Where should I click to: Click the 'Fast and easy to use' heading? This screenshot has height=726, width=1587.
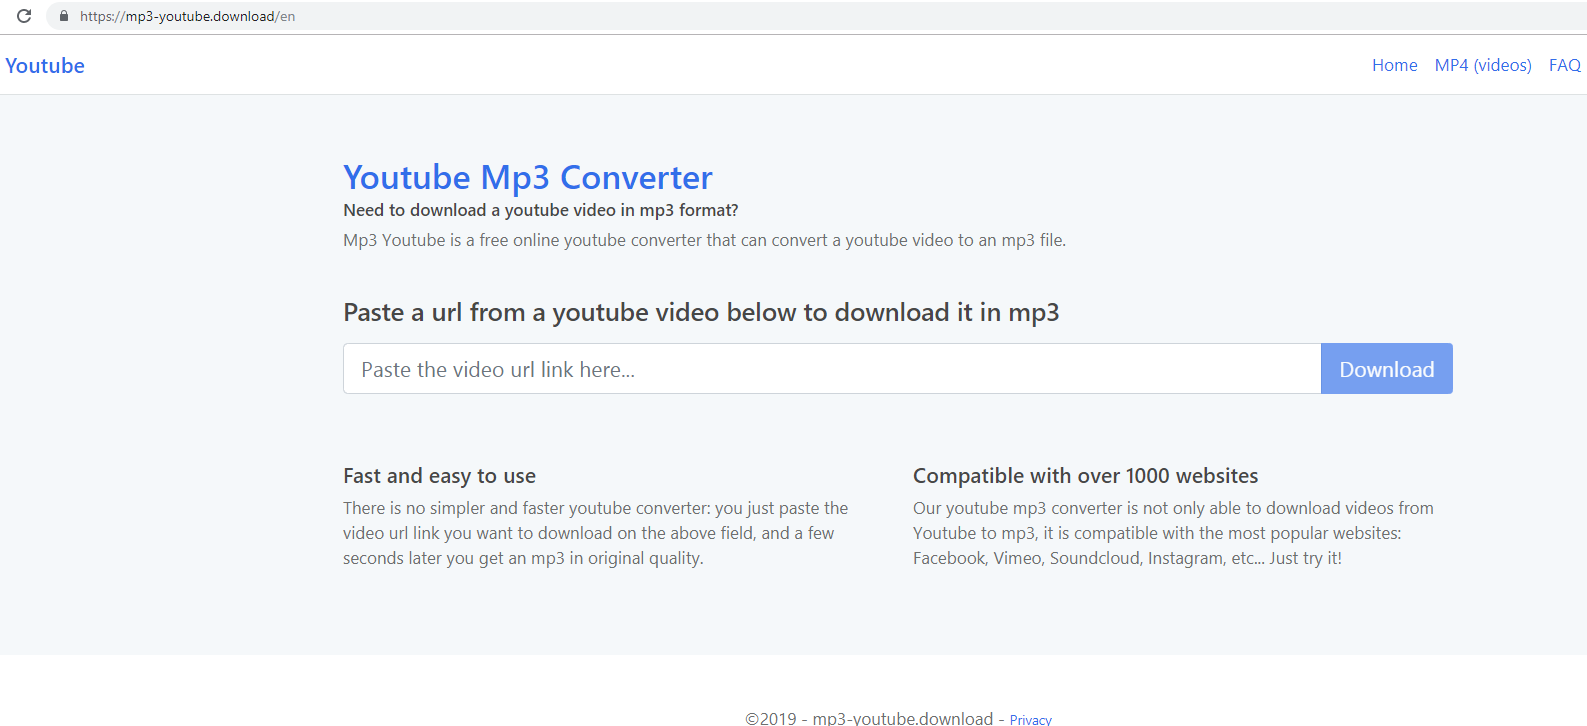point(439,476)
